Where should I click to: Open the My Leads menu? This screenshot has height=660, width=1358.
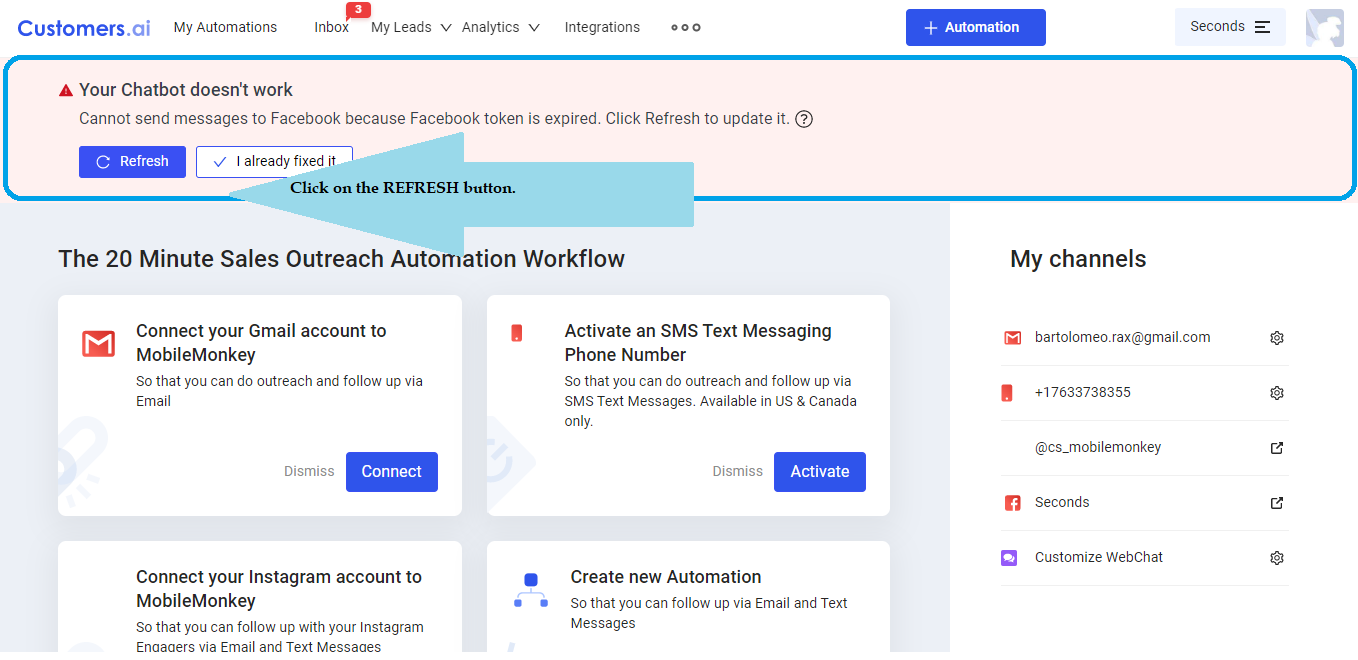pos(401,27)
